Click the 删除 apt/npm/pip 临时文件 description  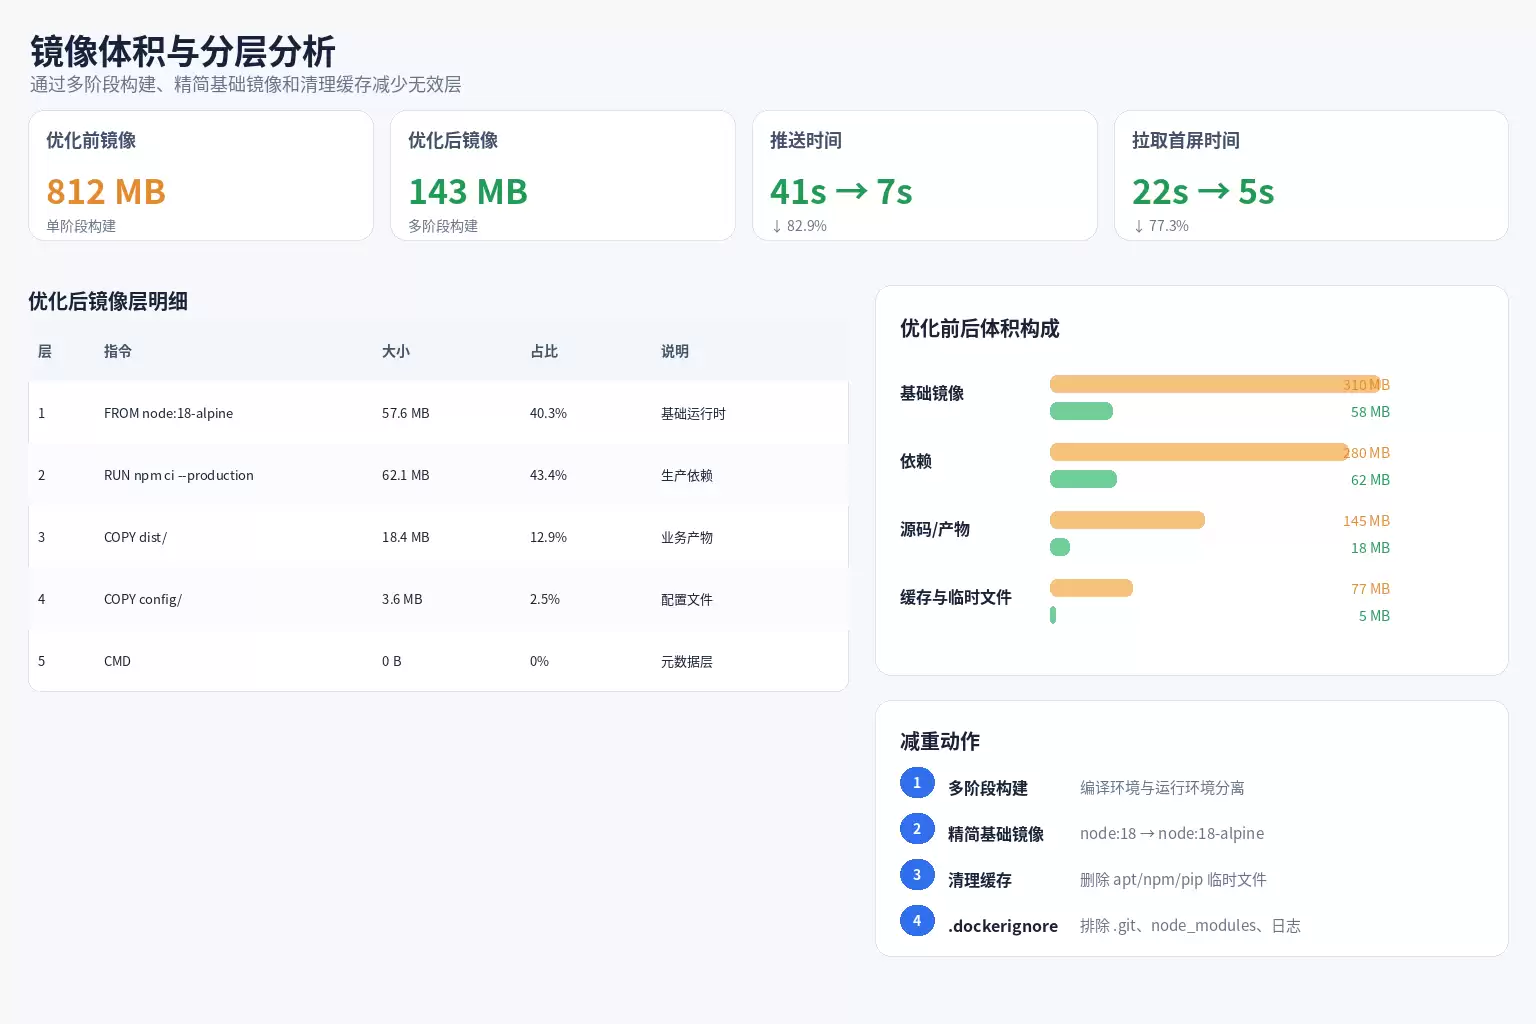pyautogui.click(x=1173, y=880)
